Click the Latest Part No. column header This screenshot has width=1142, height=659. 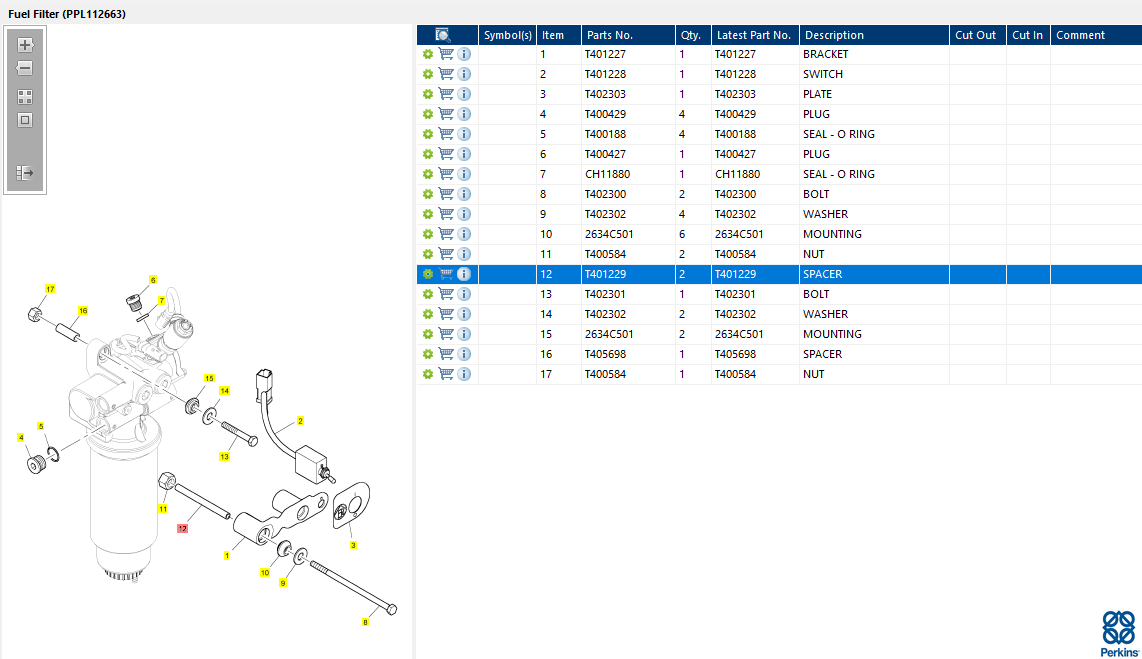pos(755,35)
